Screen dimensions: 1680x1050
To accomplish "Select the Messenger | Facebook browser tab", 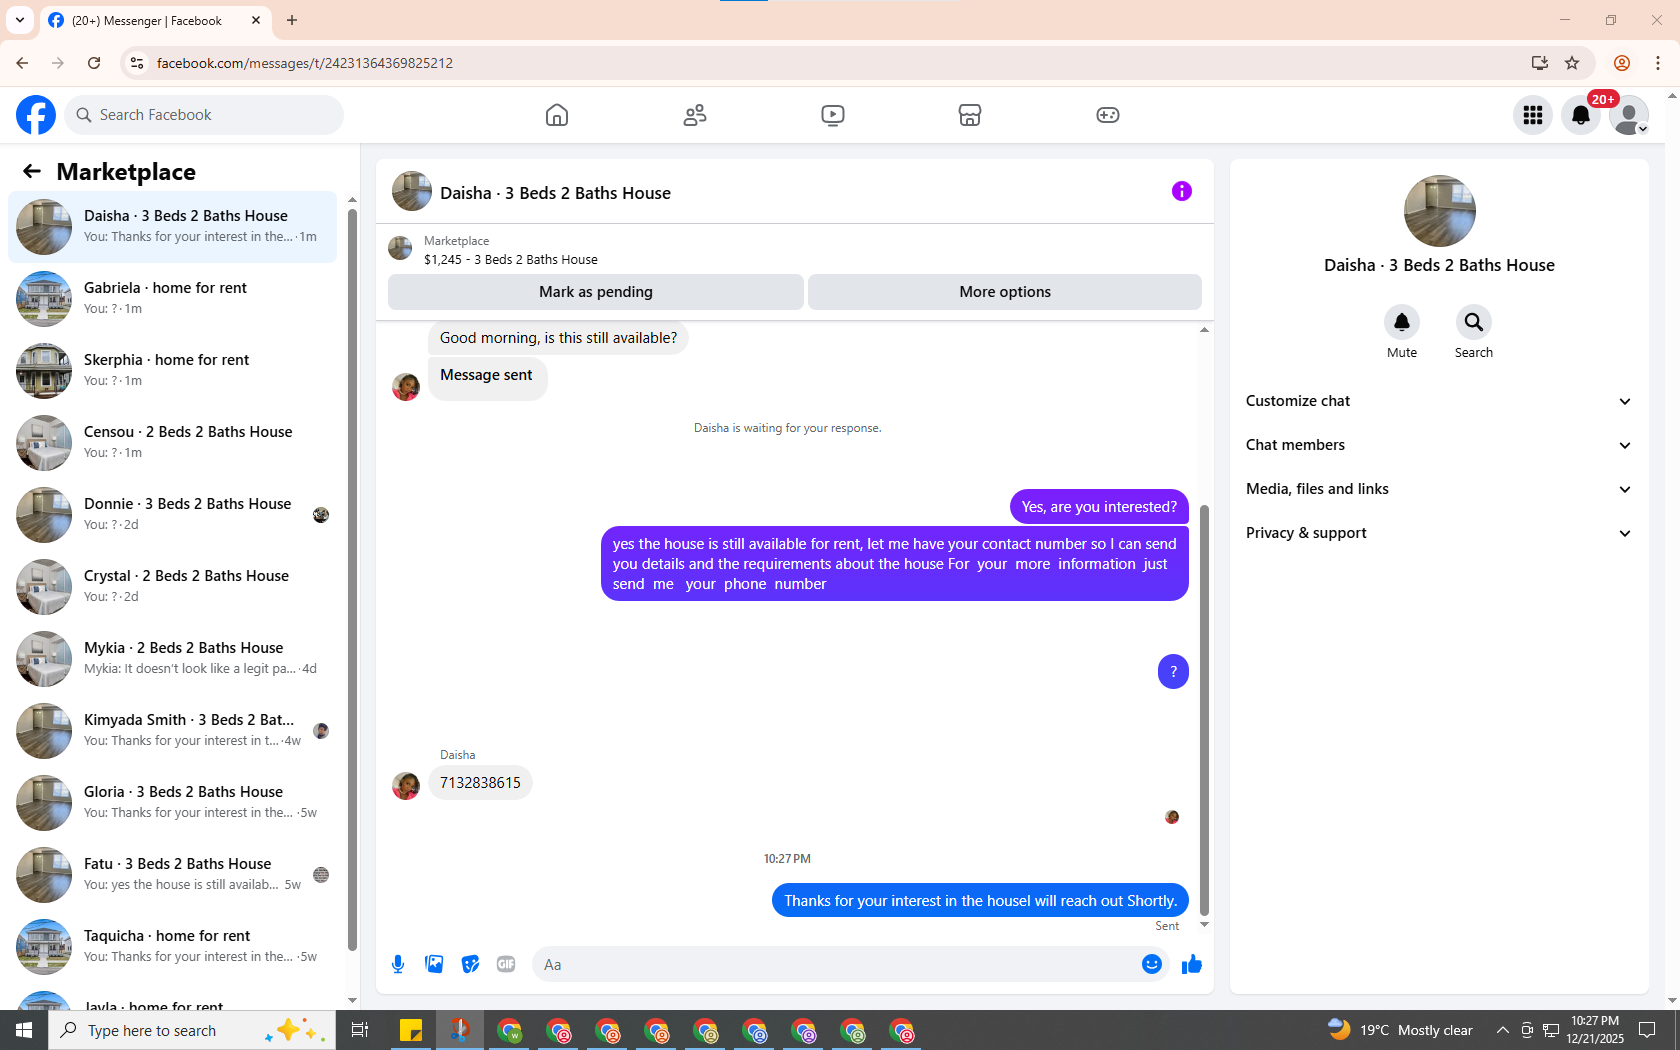I will [x=155, y=21].
